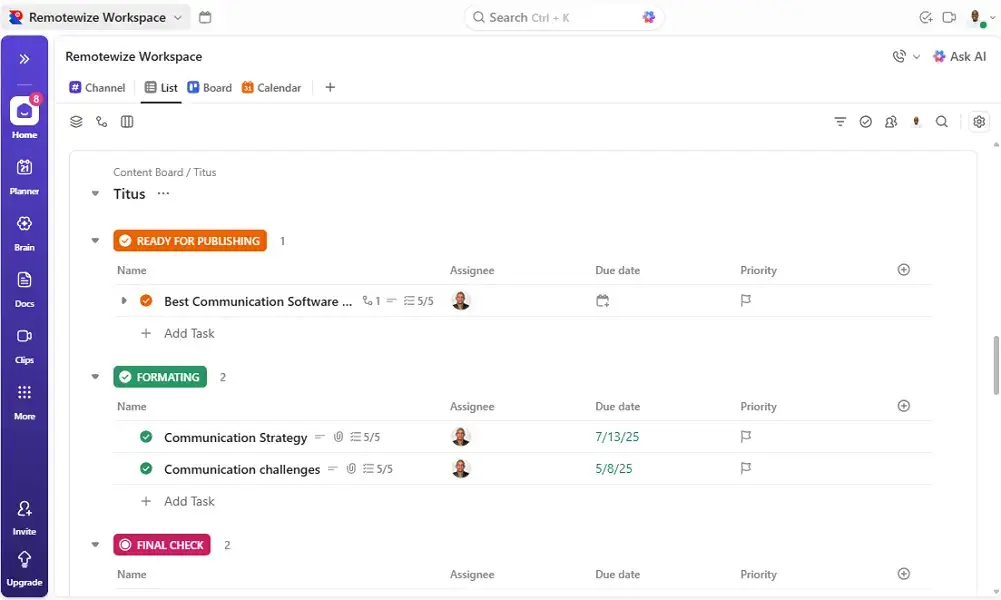
Task: Open filters for the List view
Action: tap(840, 121)
